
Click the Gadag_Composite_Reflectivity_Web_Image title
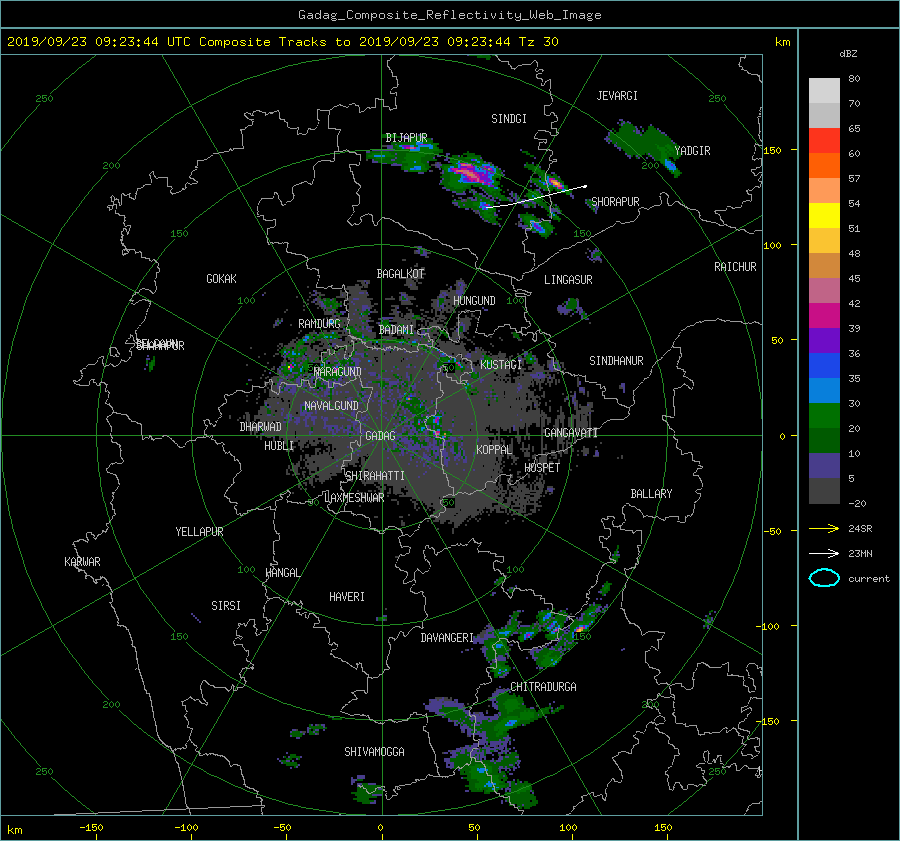point(449,15)
